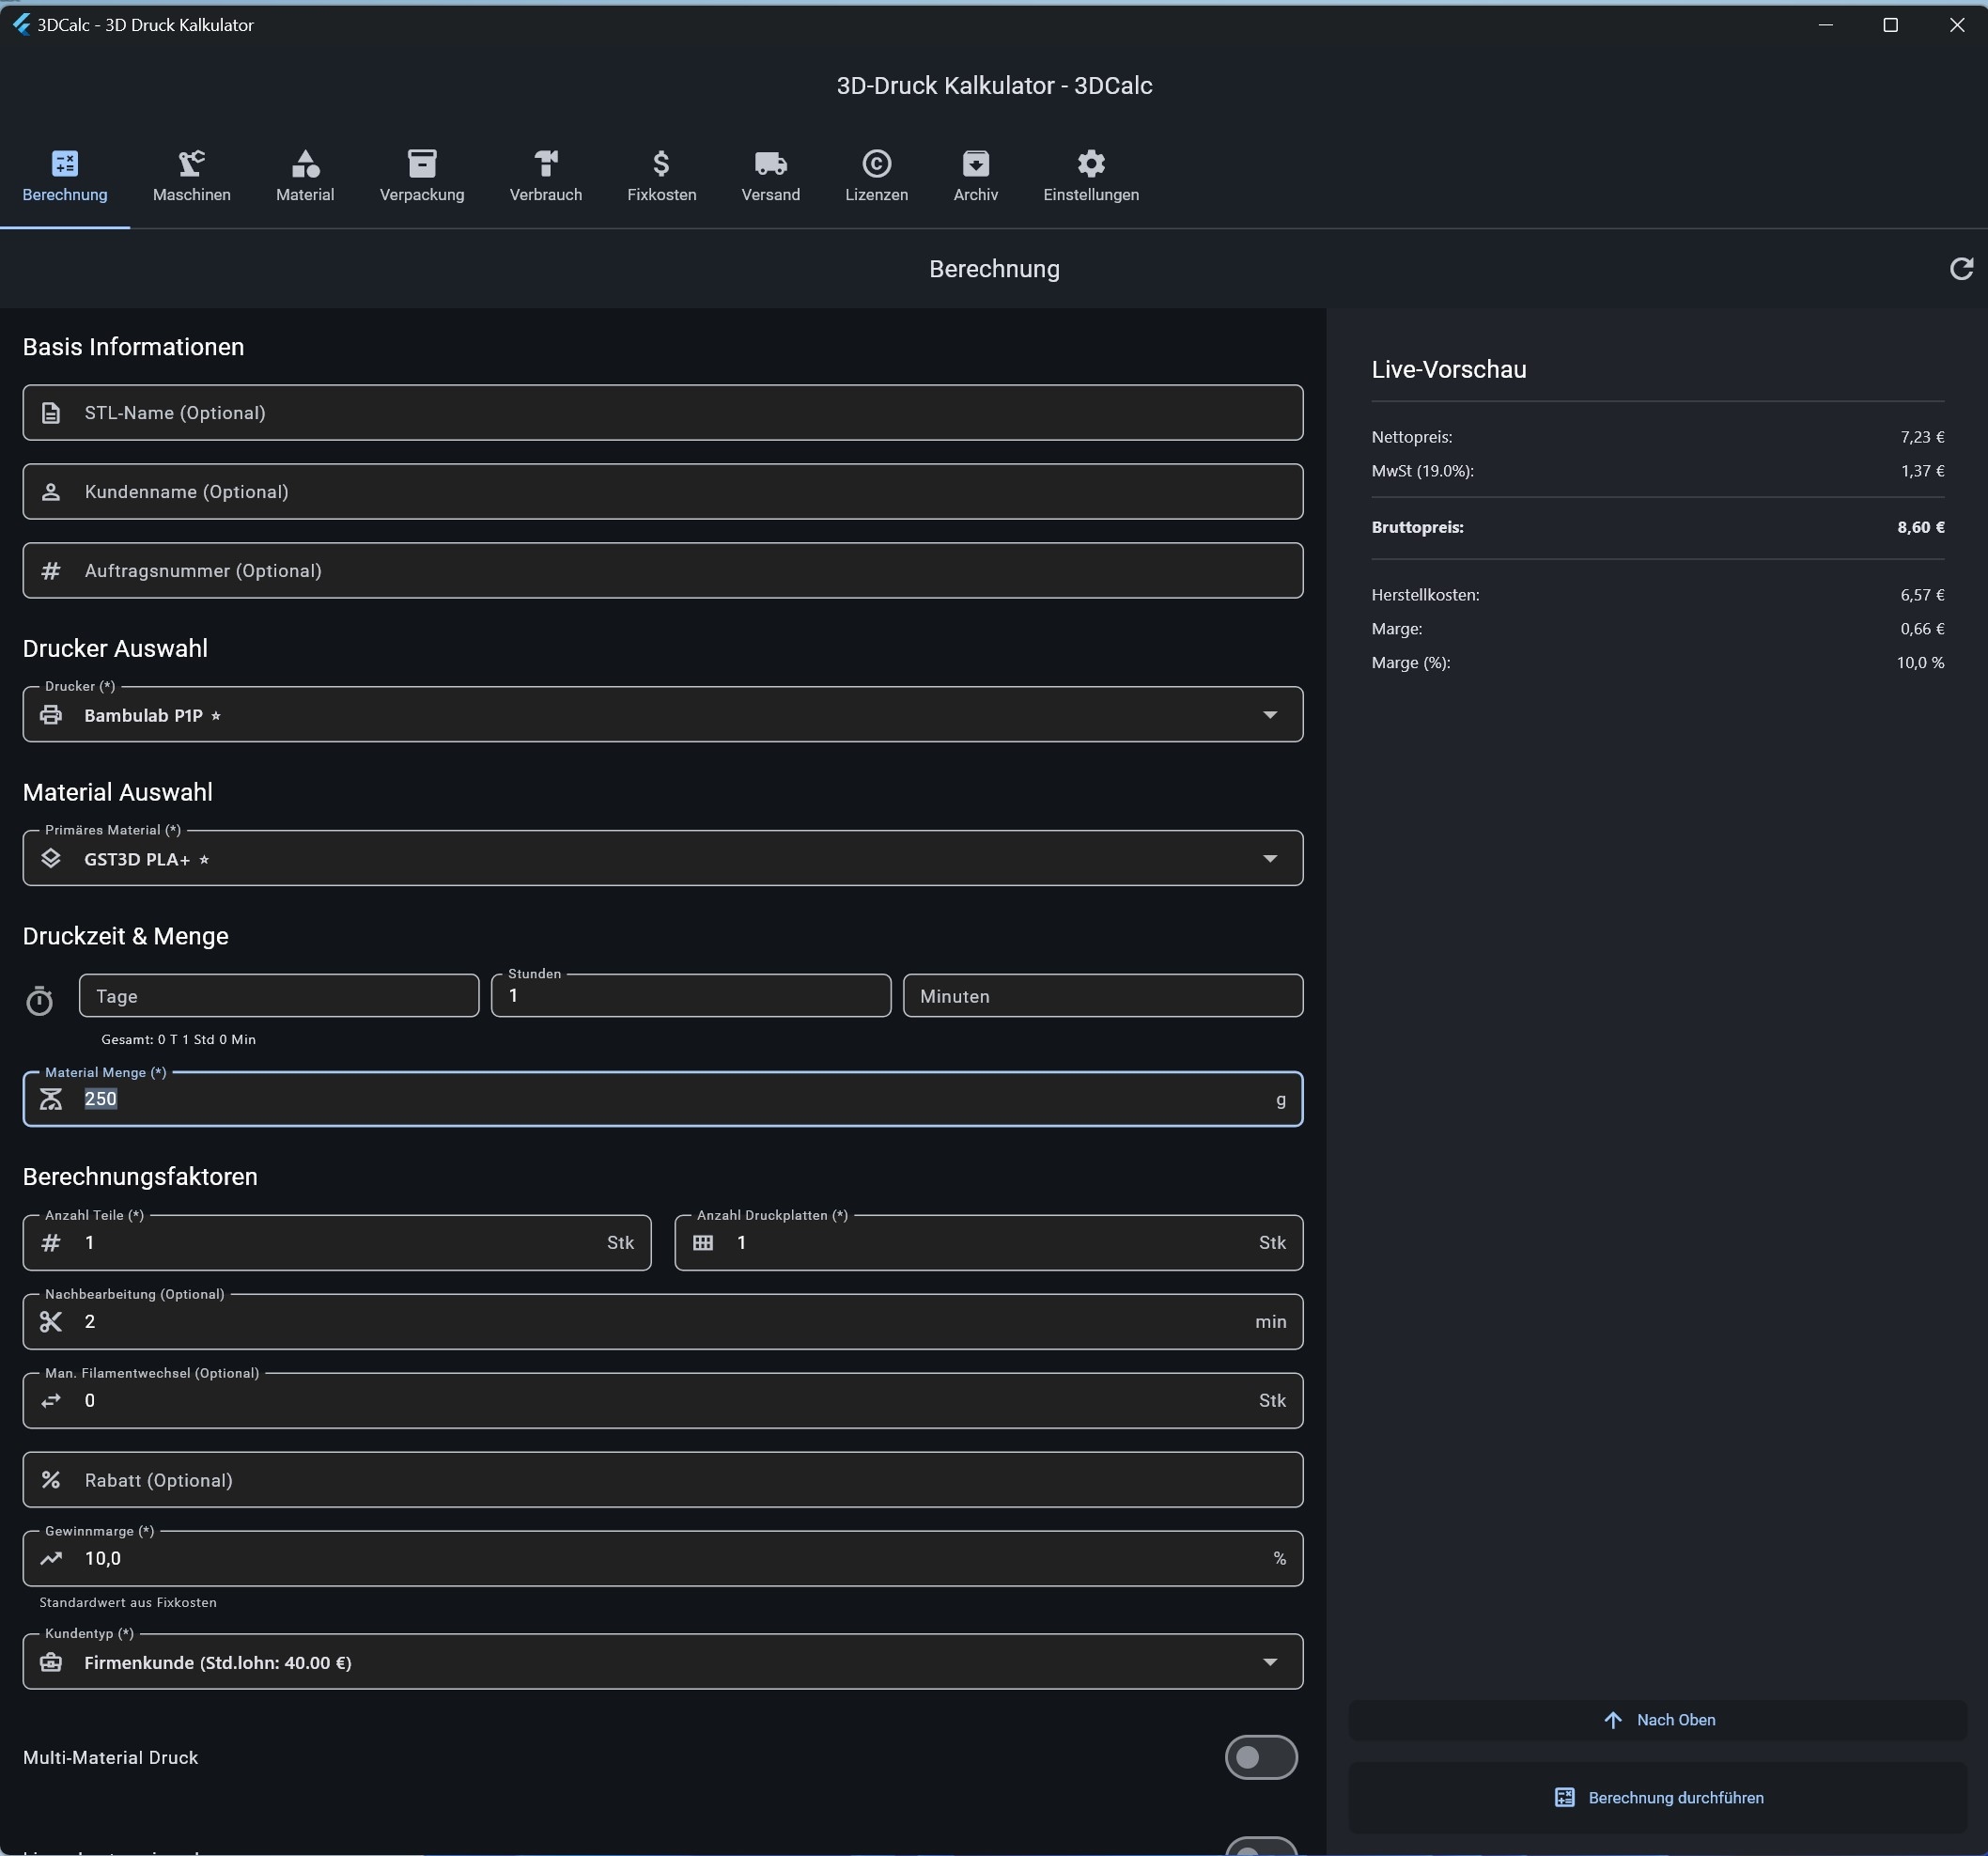This screenshot has width=1988, height=1856.
Task: Select the Berechnung tab
Action: coord(65,177)
